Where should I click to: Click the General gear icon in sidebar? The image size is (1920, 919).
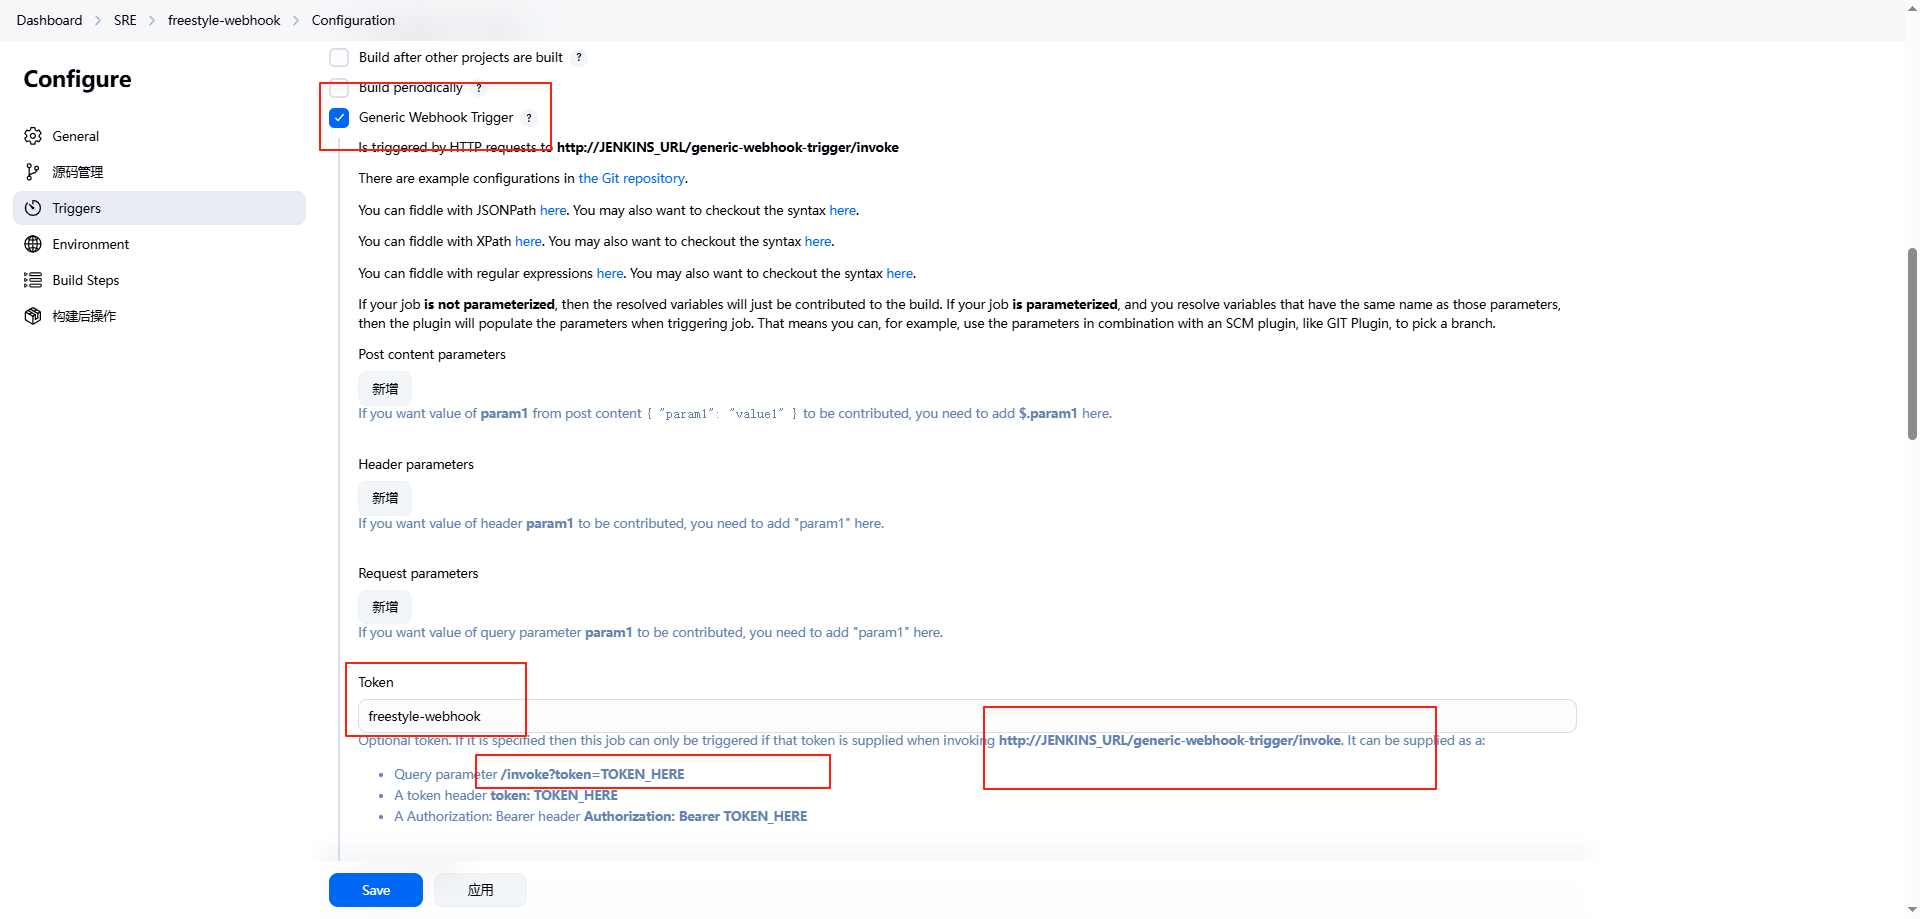pos(33,136)
